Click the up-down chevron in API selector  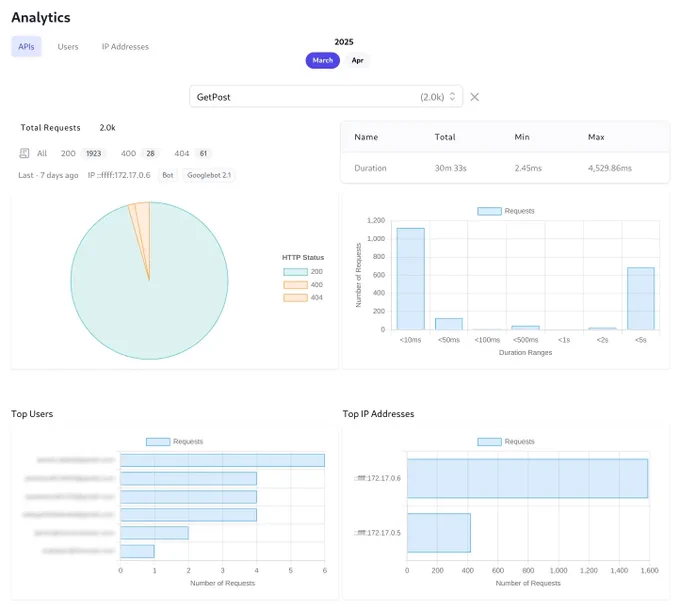(452, 97)
